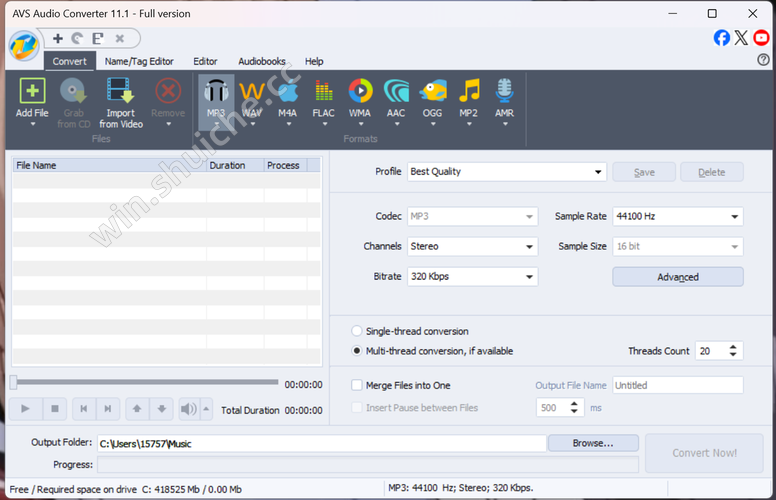
Task: Enable Single-thread conversion option
Action: [x=357, y=331]
